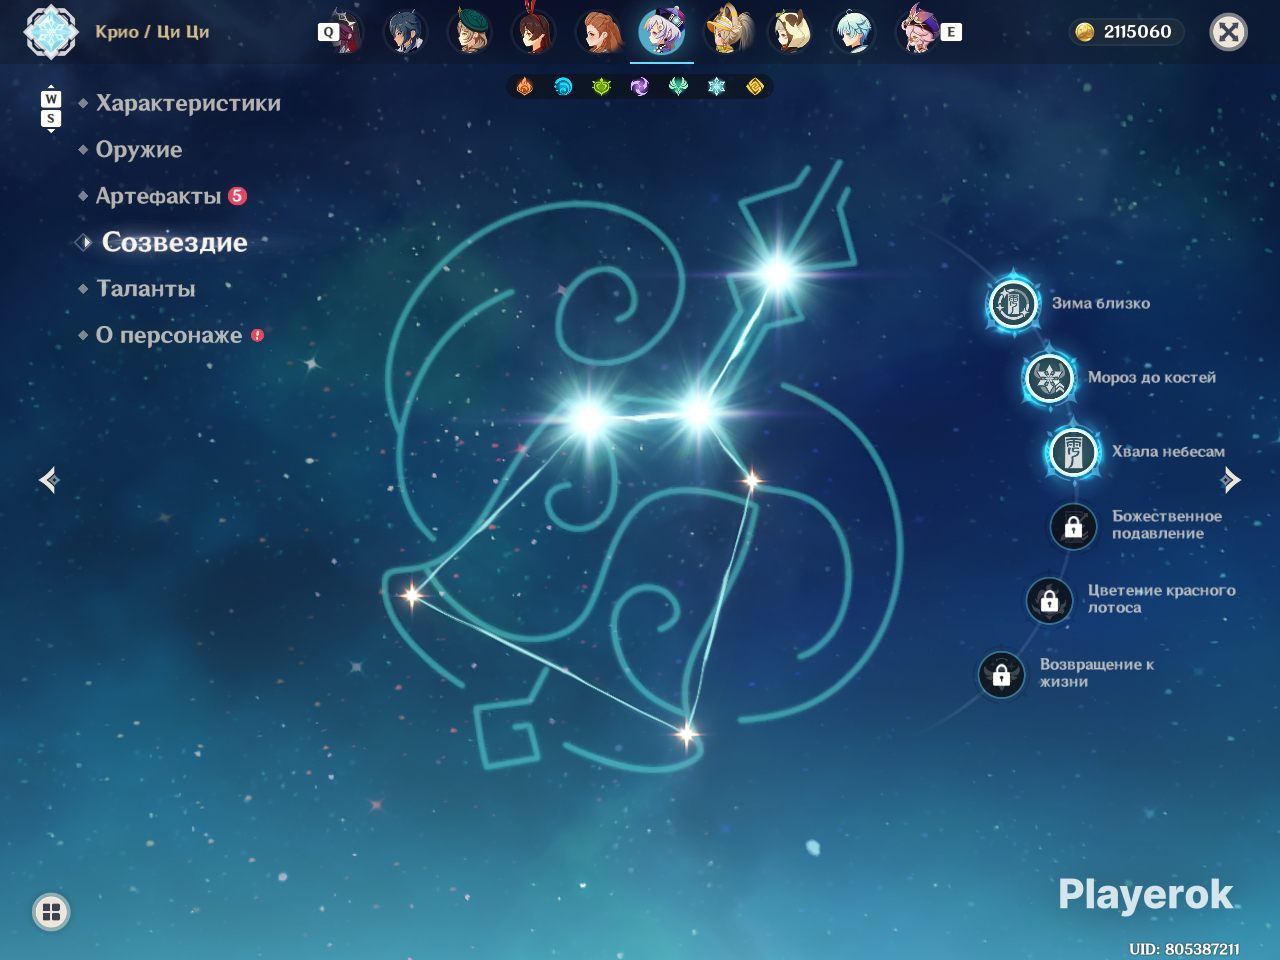1280x960 pixels.
Task: Open the grid menu button at bottom left
Action: coord(52,911)
